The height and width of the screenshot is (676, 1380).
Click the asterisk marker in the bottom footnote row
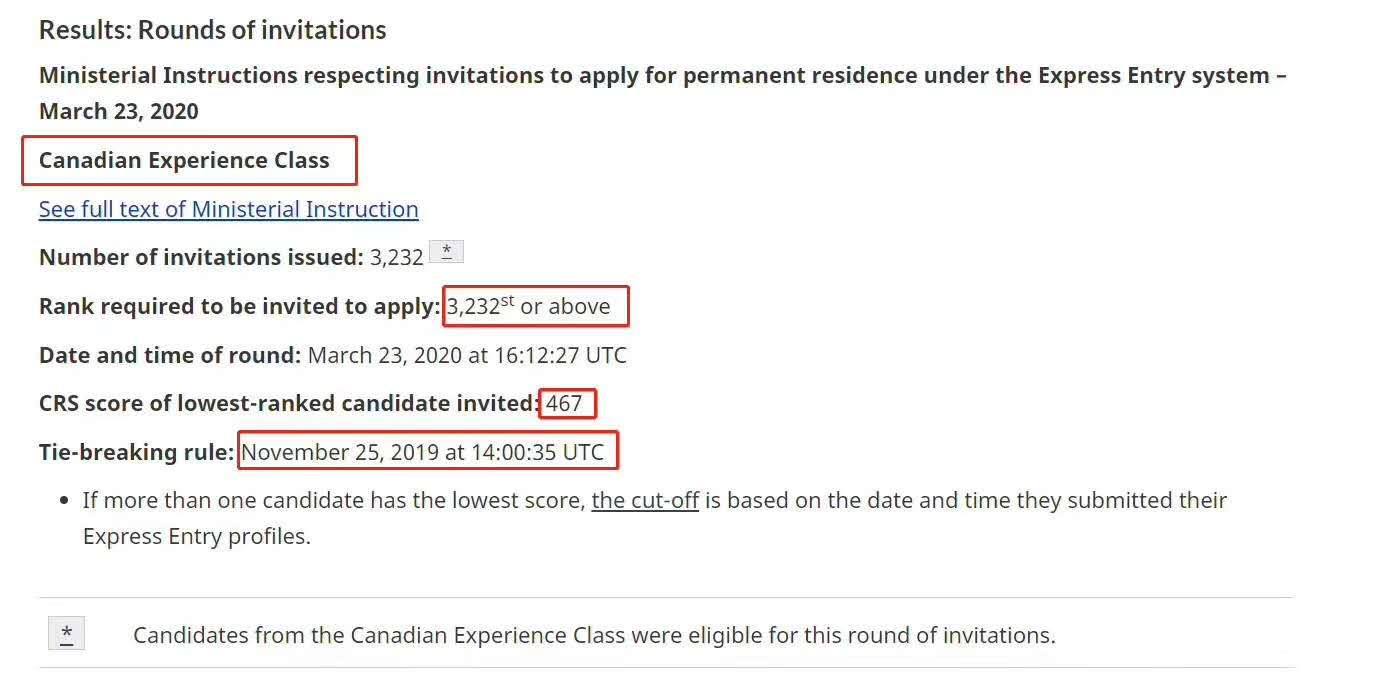(x=66, y=633)
